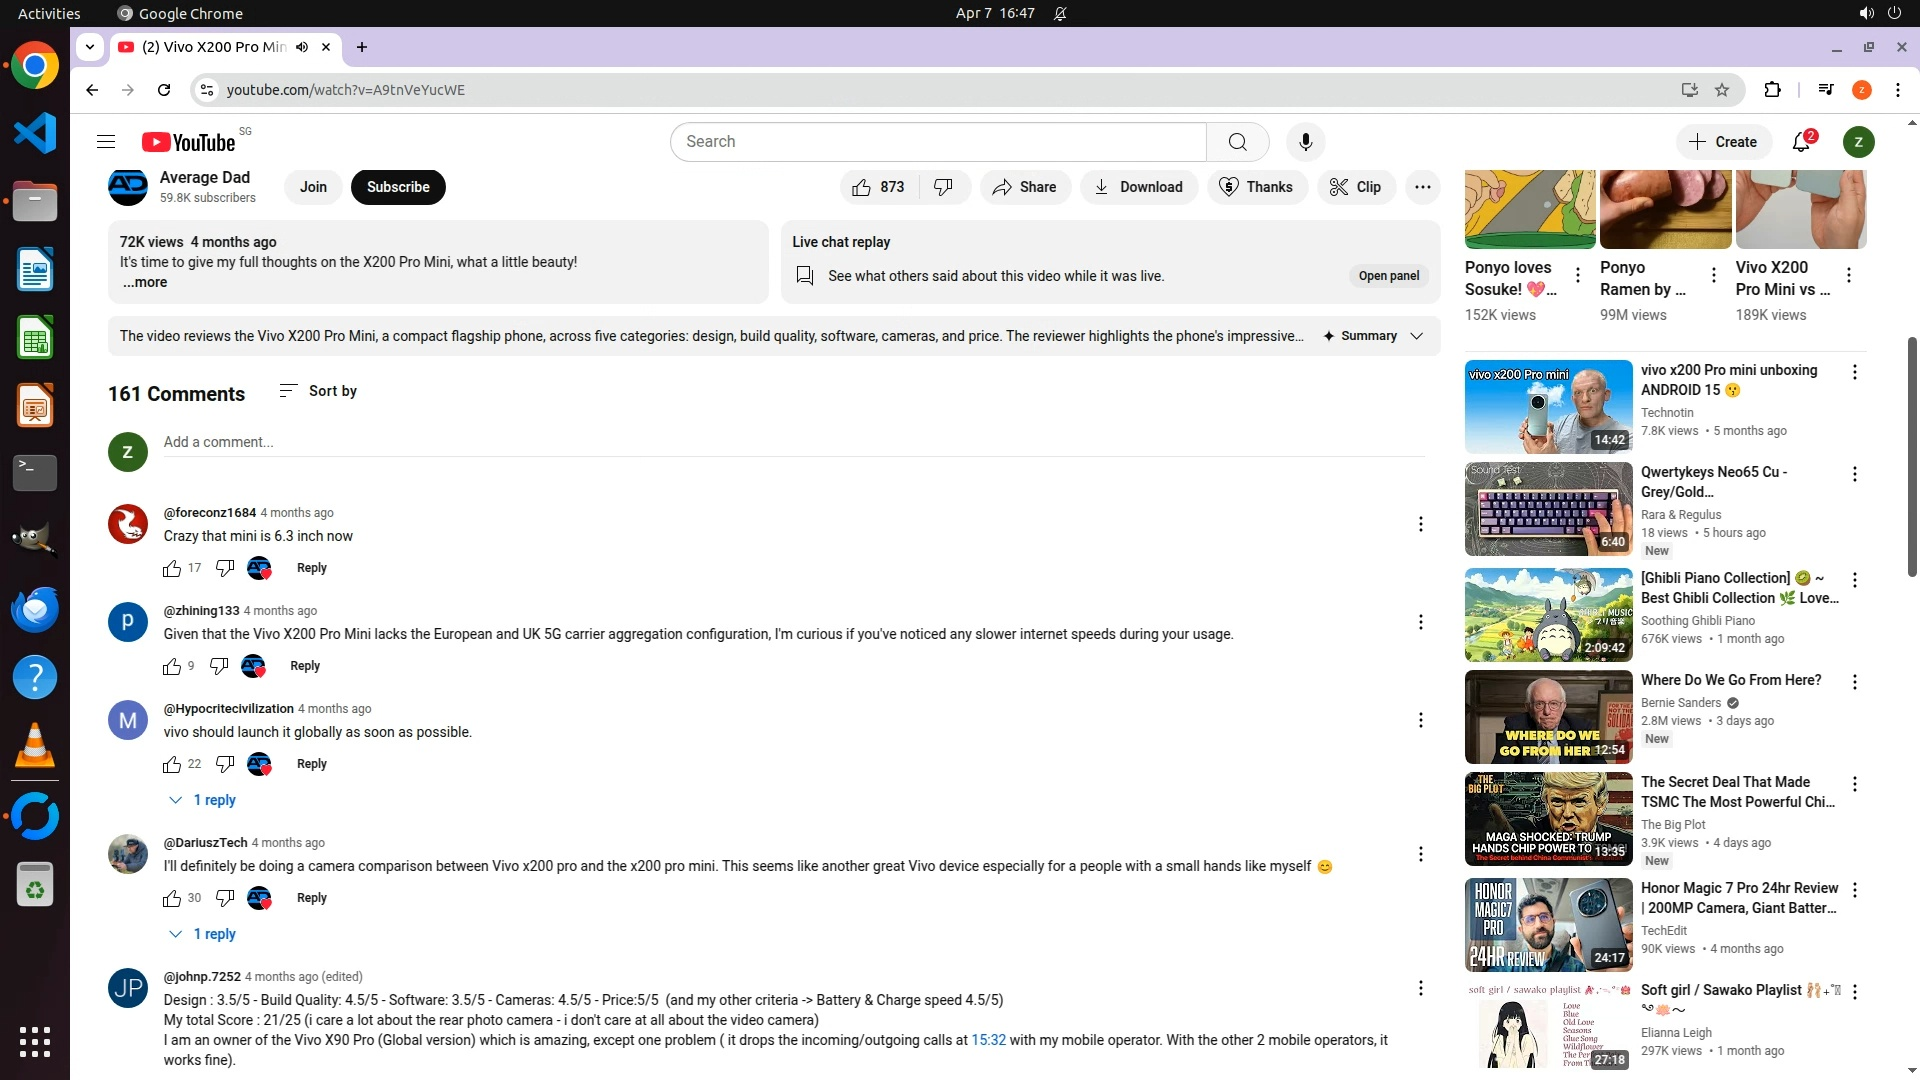The image size is (1920, 1080).
Task: Like the video showing 873 likes
Action: pyautogui.click(x=877, y=187)
